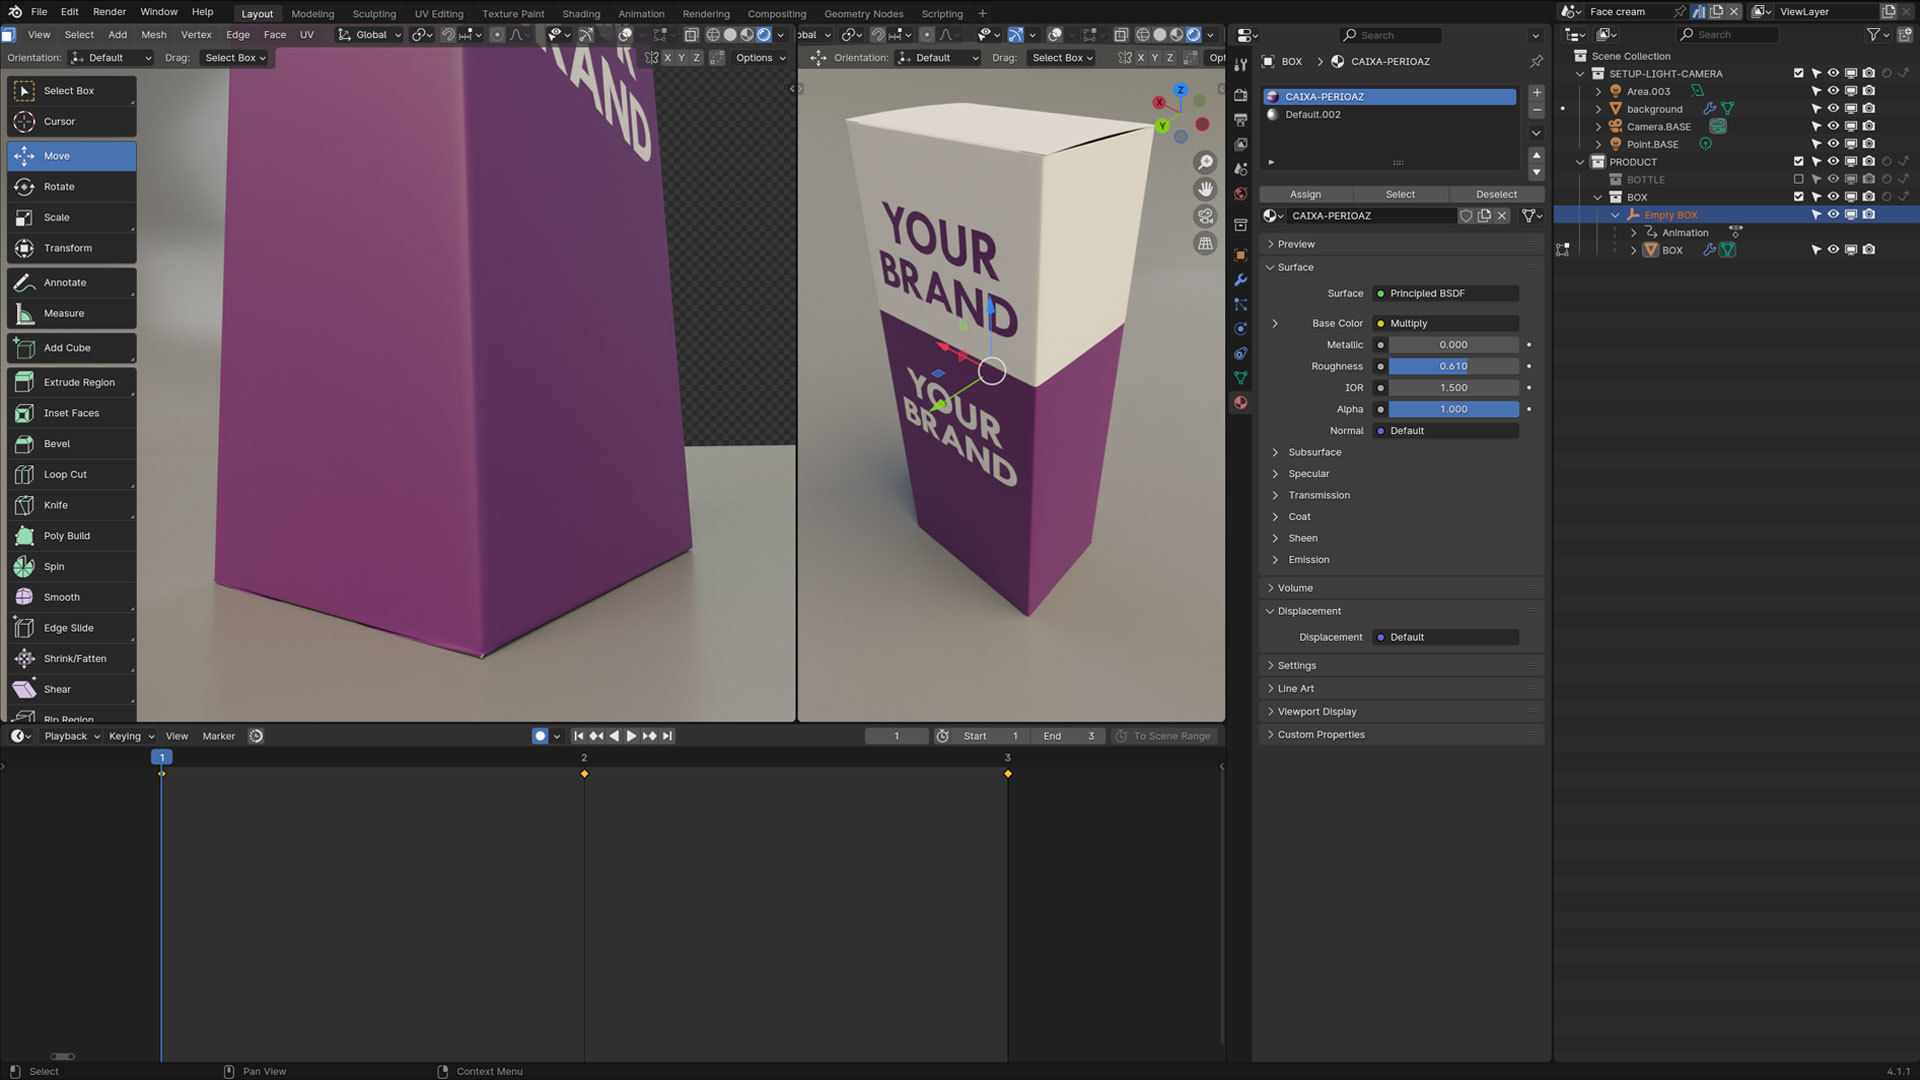Uncheck the BOX collection checkbox
This screenshot has width=1920, height=1080.
point(1799,197)
